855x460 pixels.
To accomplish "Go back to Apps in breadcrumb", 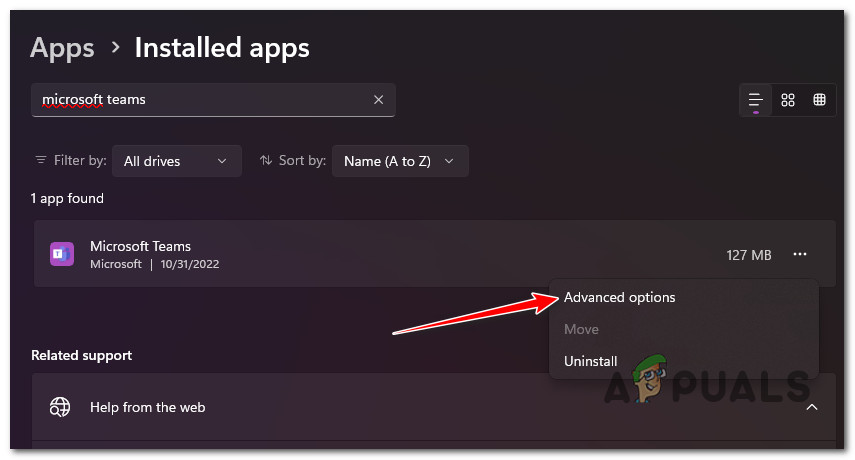I will (62, 48).
